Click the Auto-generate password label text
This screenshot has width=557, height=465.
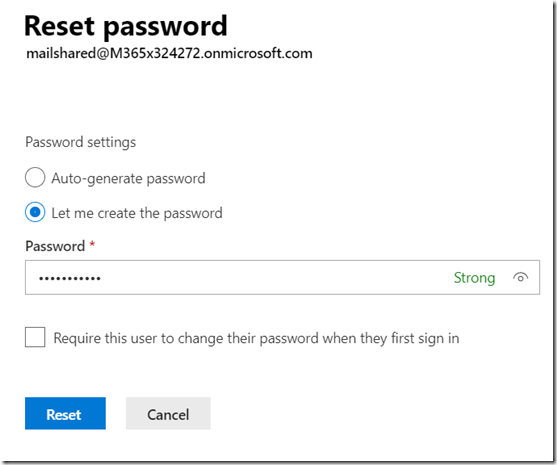[x=128, y=178]
